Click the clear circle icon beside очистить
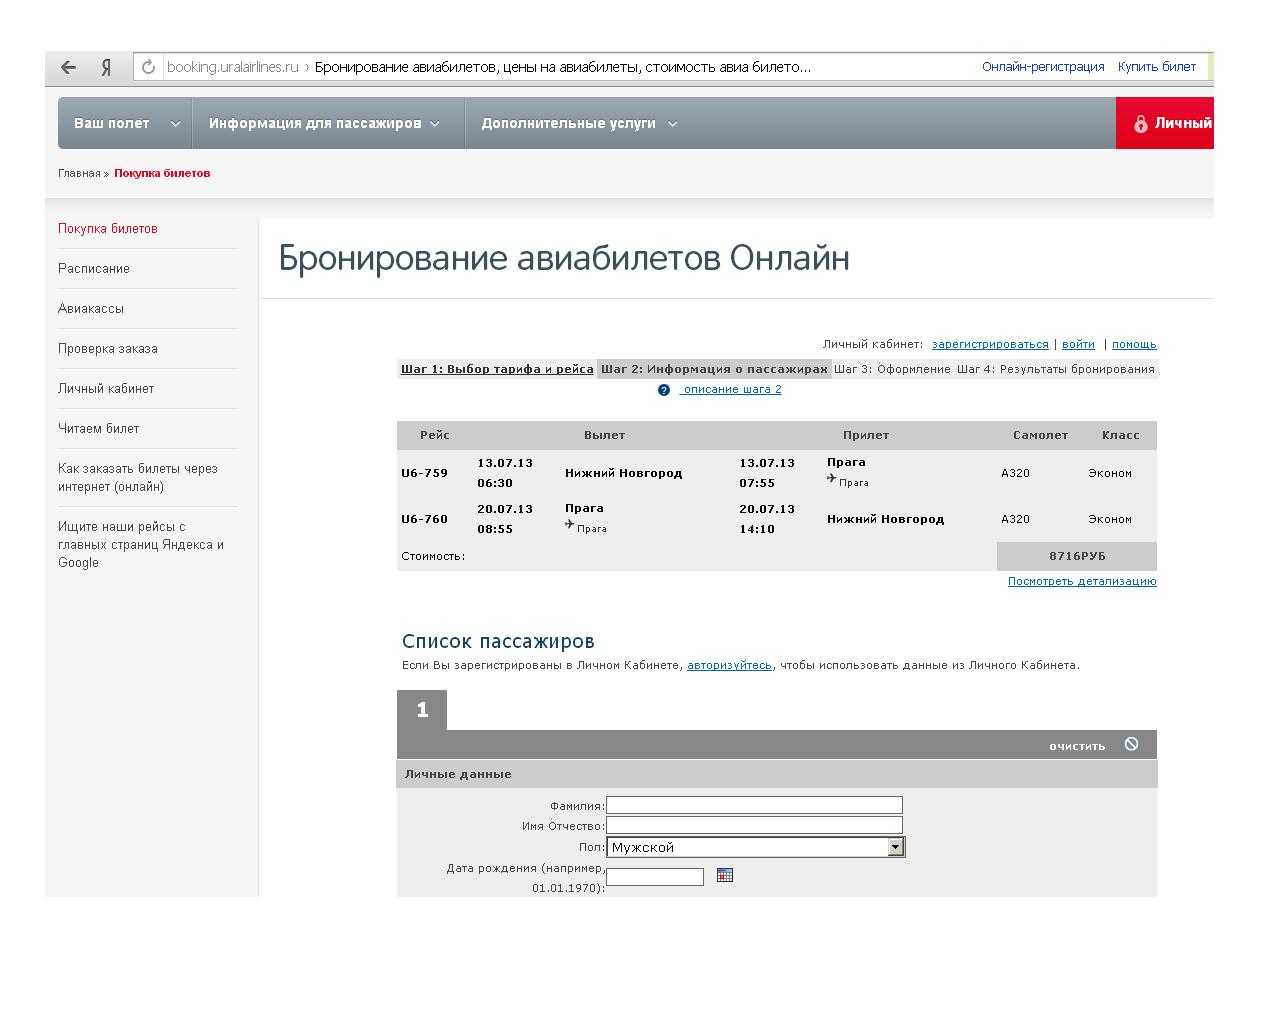 [1131, 744]
